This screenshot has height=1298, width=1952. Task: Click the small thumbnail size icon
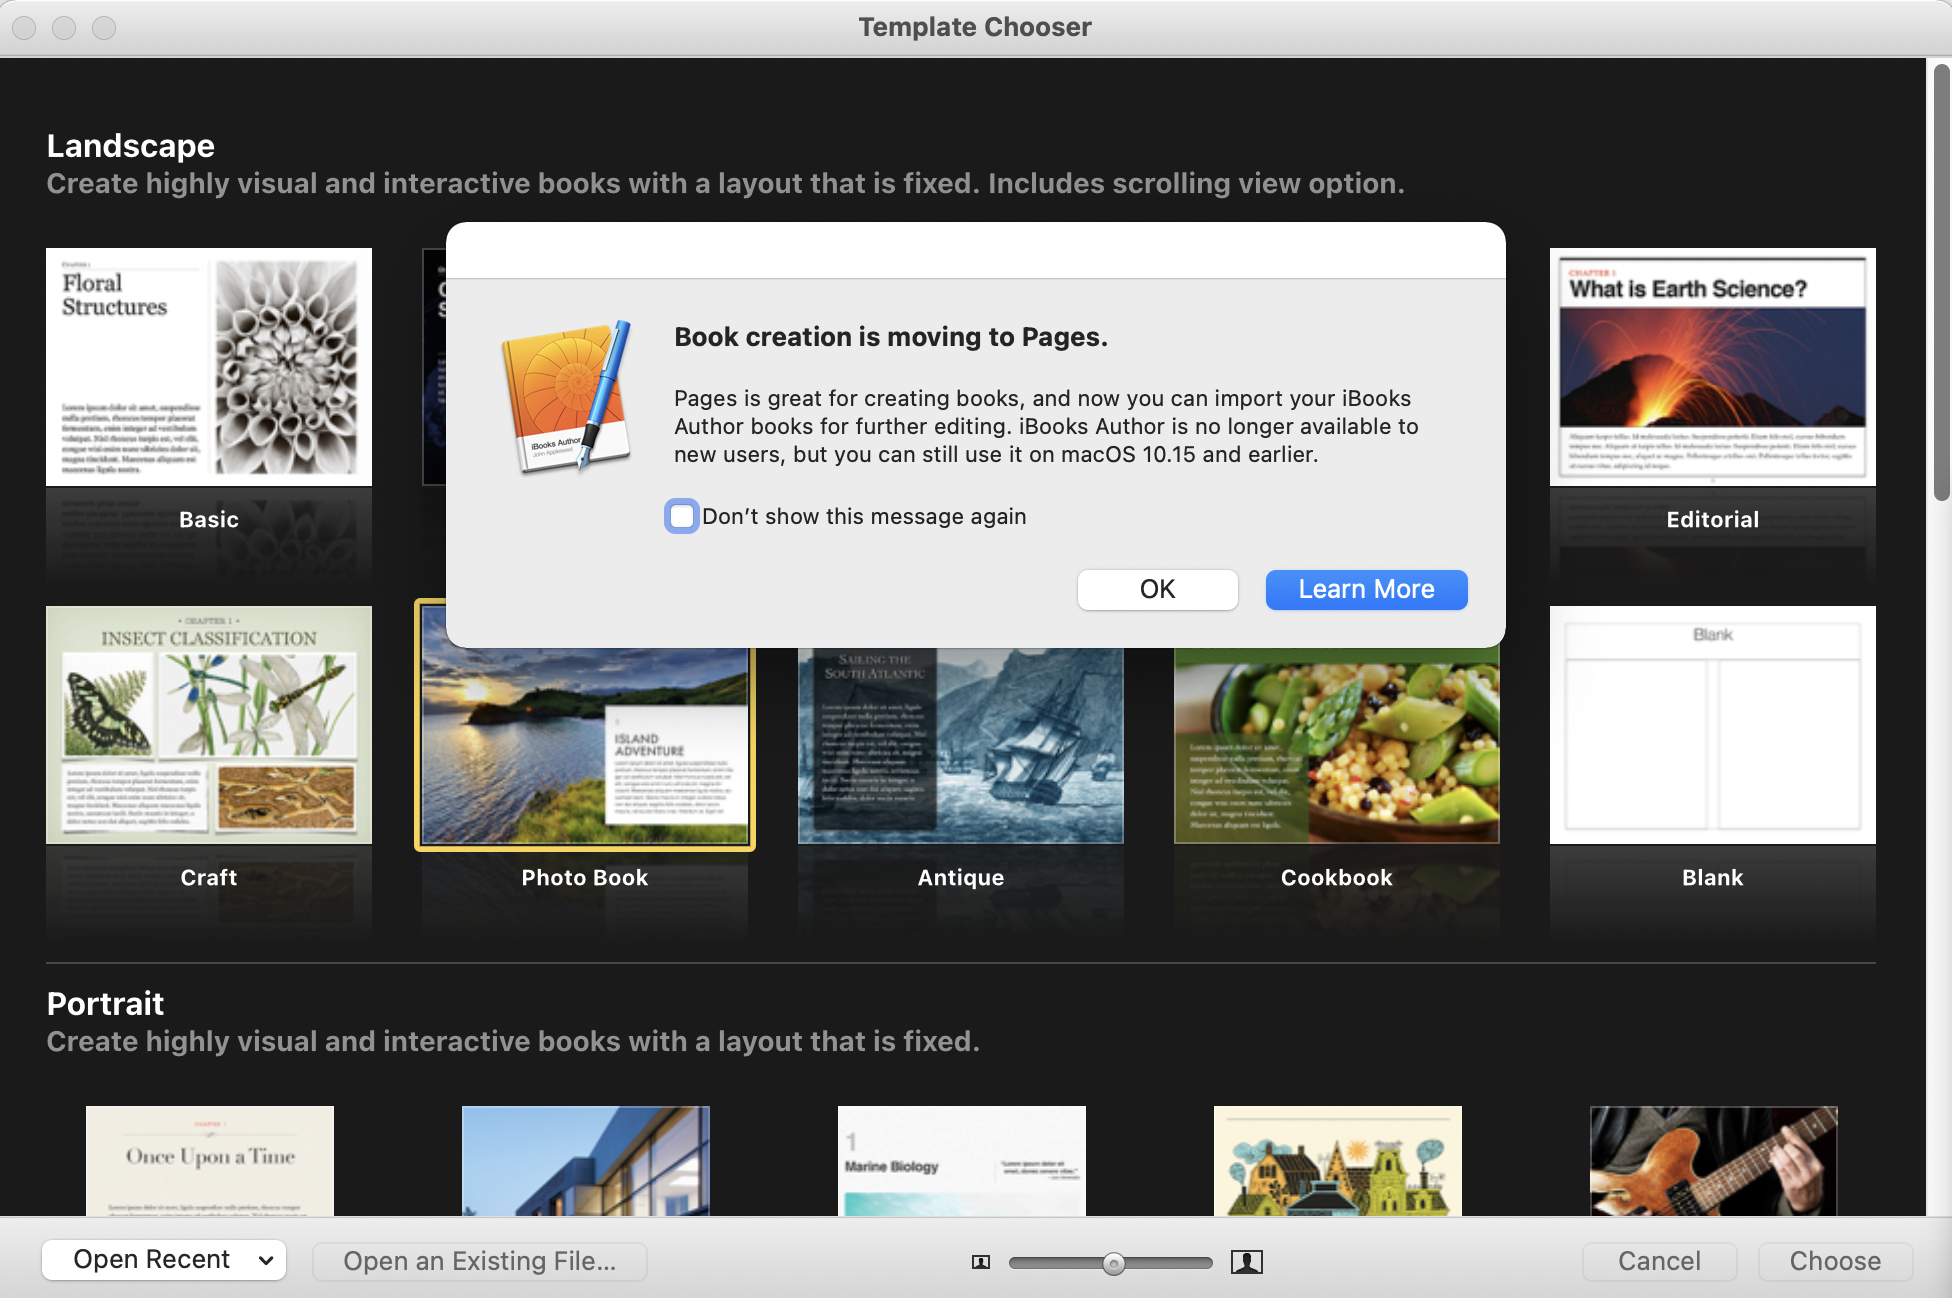click(981, 1262)
